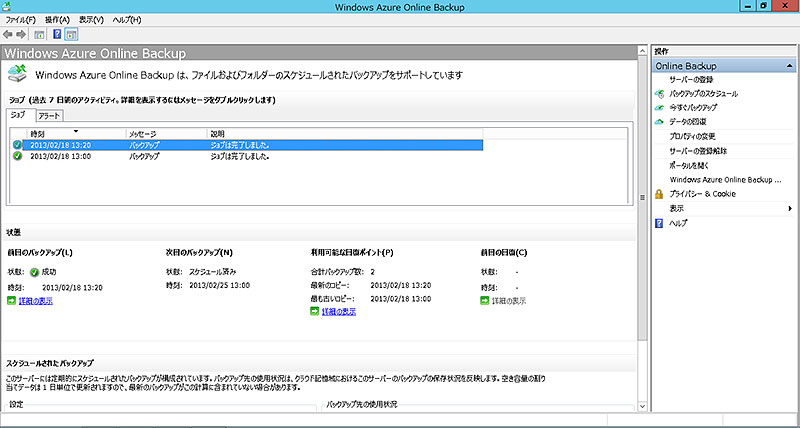This screenshot has height=428, width=800.
Task: Open the ファイル(F) menu
Action: (x=20, y=19)
